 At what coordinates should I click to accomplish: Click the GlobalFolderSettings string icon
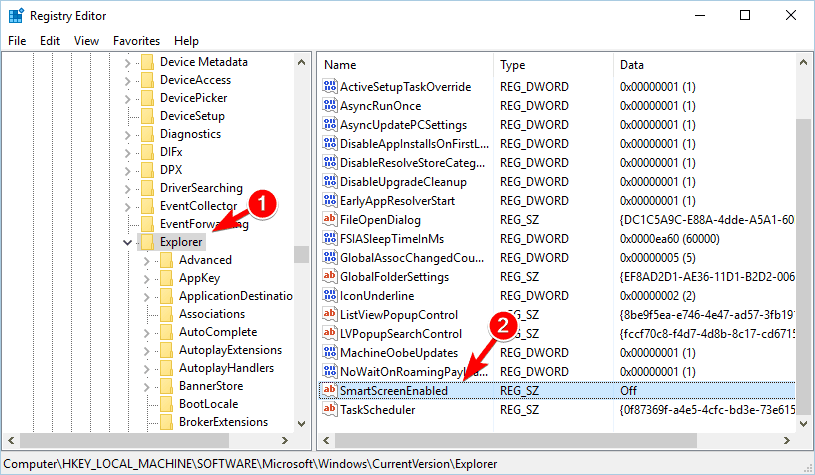pos(330,276)
